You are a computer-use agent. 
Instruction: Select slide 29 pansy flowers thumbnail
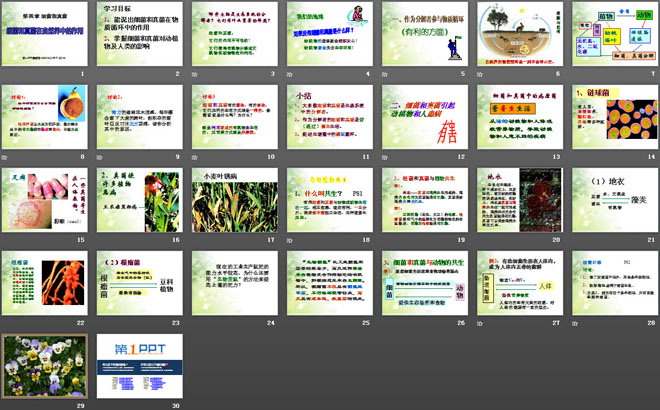[x=45, y=366]
